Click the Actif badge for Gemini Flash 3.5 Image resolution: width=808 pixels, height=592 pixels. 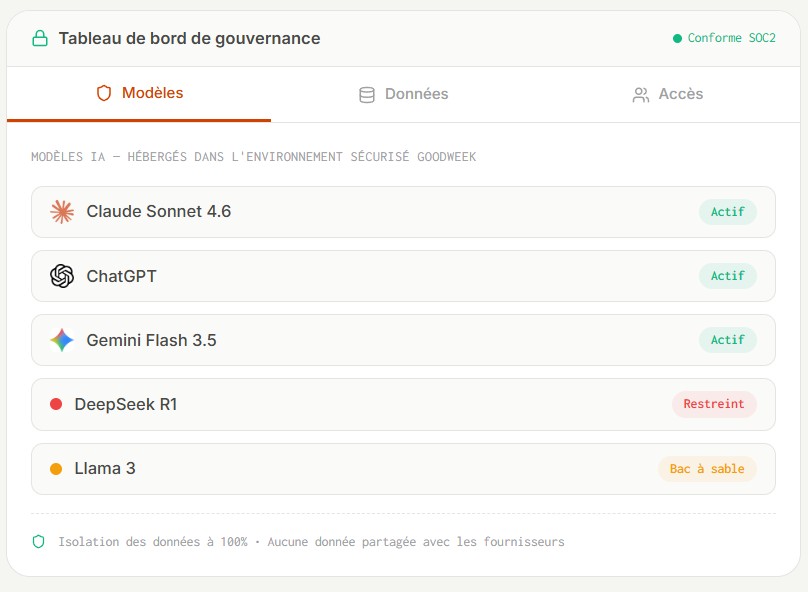pos(728,340)
